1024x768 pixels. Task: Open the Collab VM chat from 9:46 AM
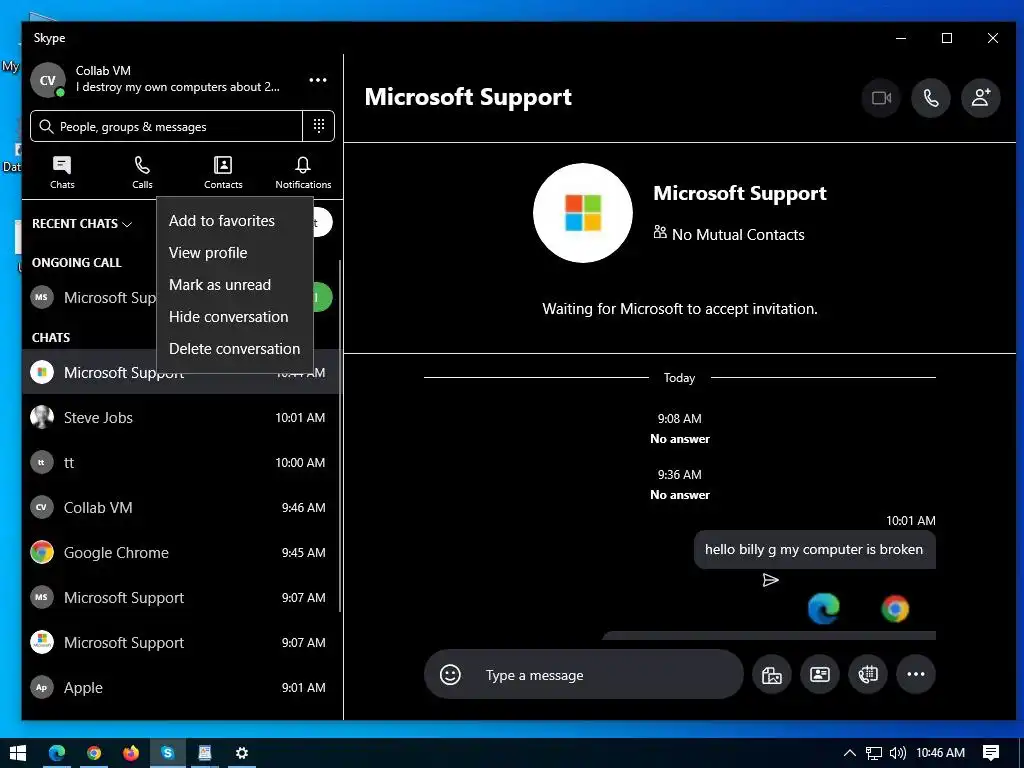pos(181,507)
